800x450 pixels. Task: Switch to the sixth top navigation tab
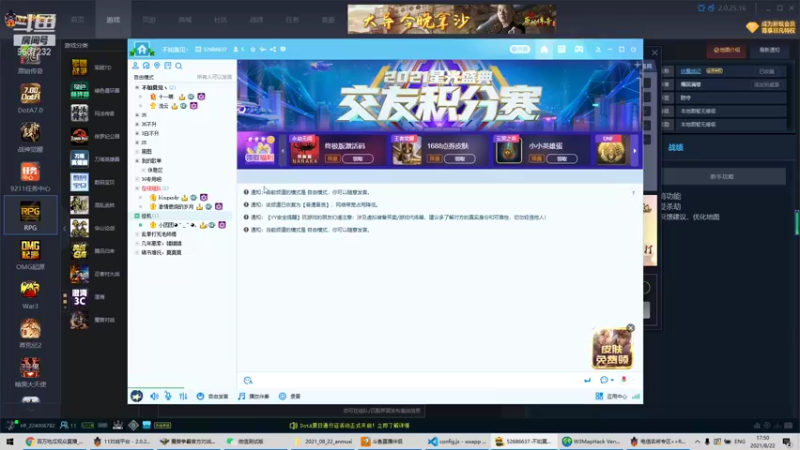point(256,19)
